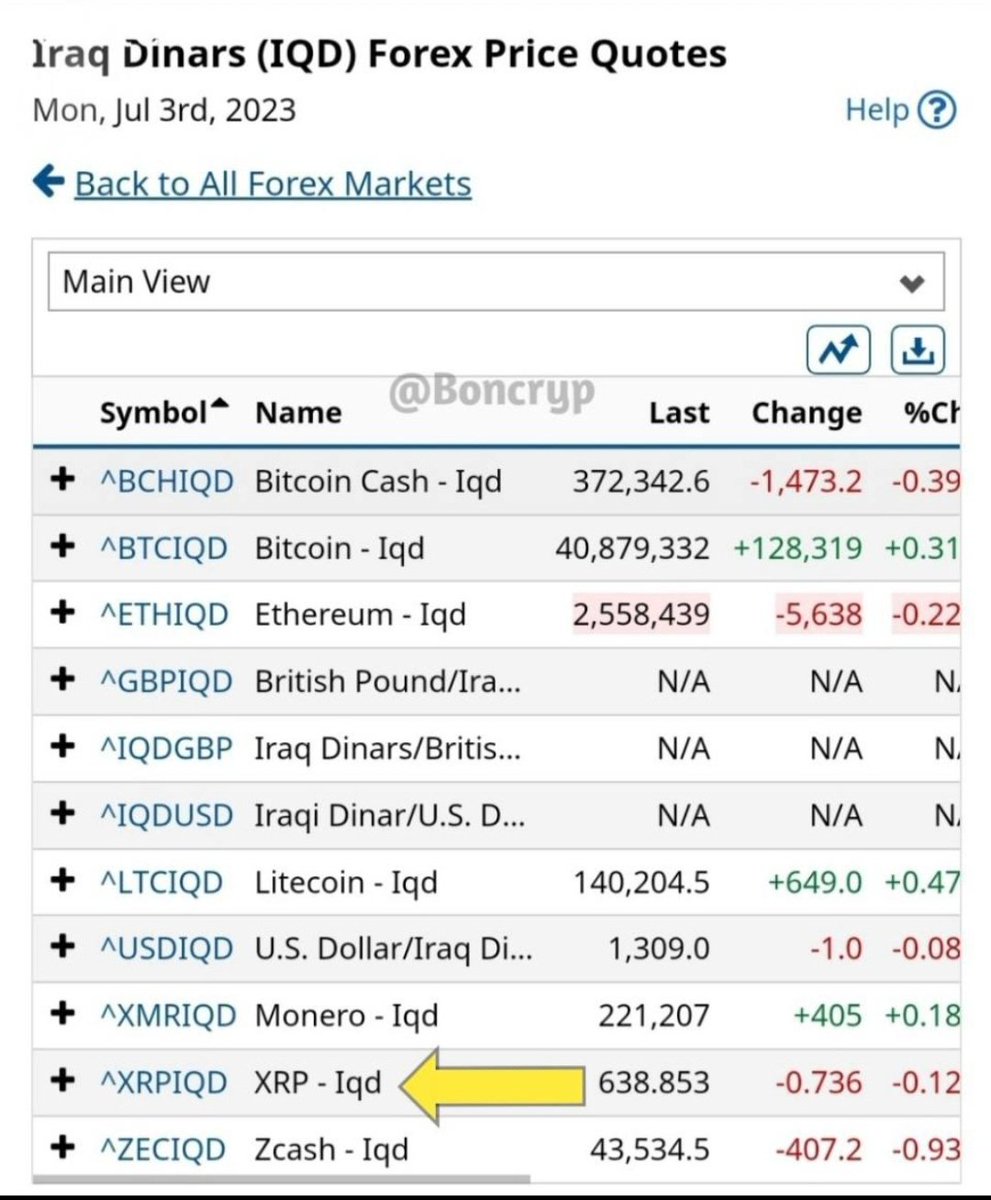Click the download data icon

[917, 349]
